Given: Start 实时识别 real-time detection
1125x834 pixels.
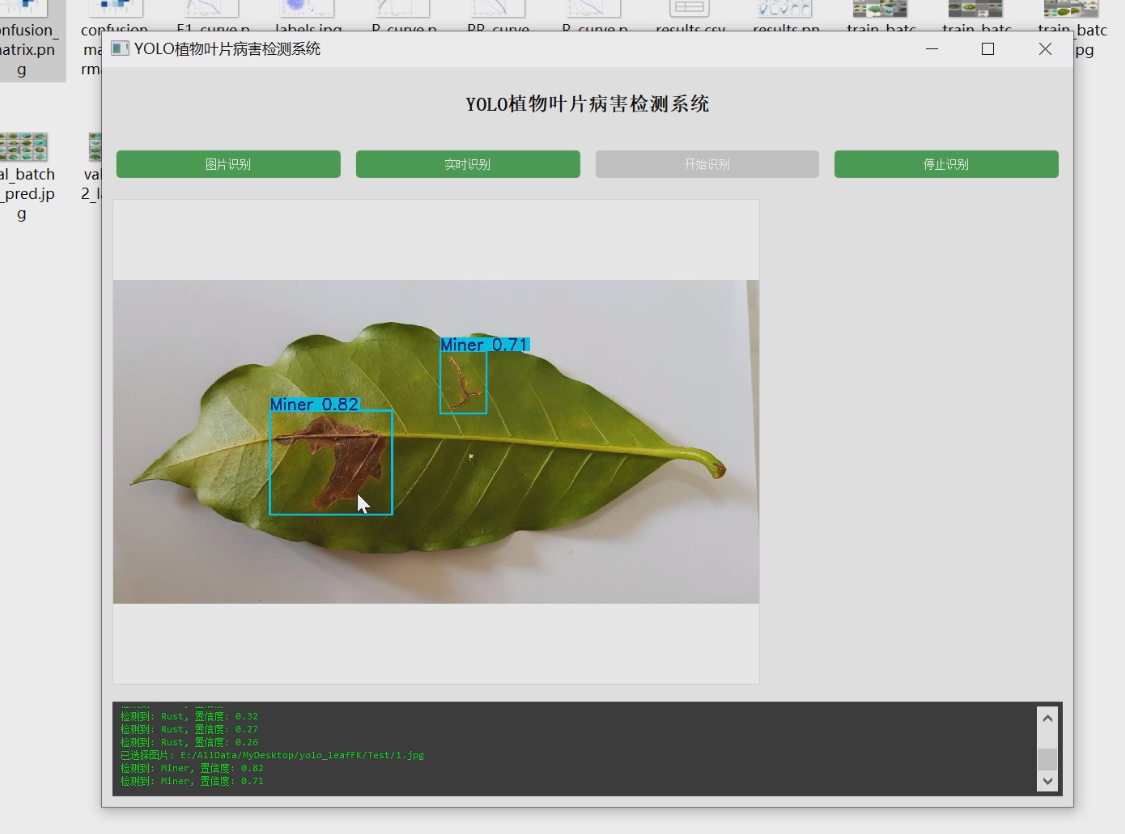Looking at the screenshot, I should pyautogui.click(x=468, y=164).
